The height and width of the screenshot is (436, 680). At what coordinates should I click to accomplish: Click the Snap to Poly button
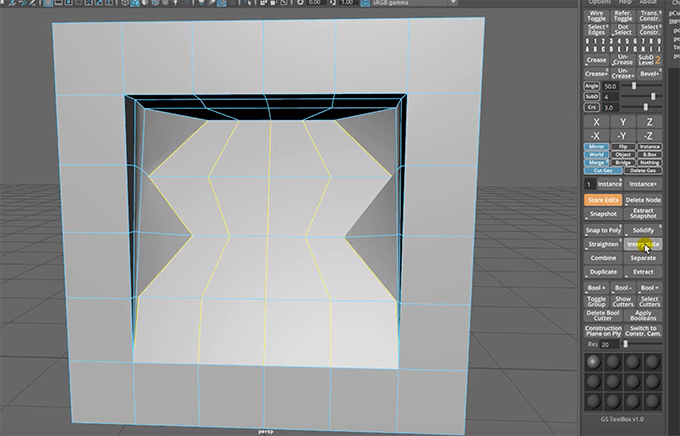(603, 230)
